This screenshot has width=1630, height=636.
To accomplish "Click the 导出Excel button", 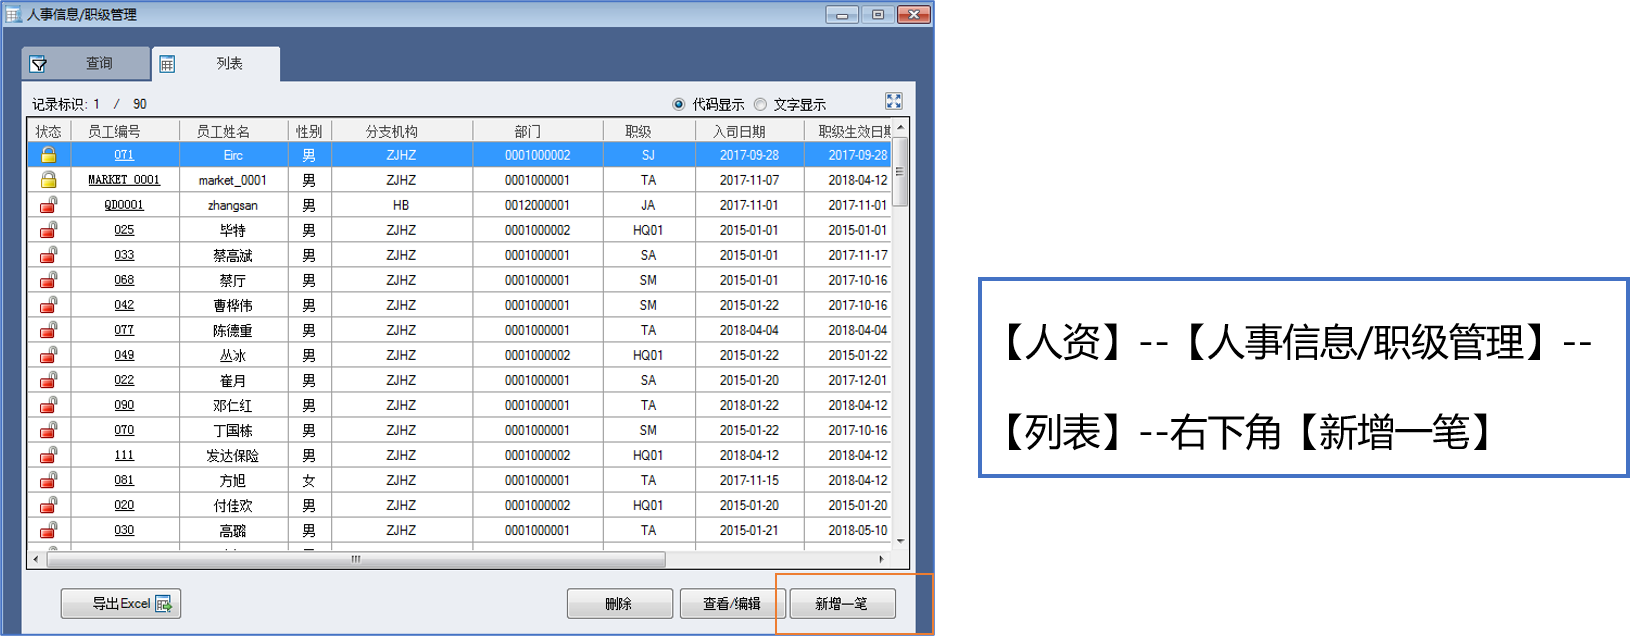I will point(121,604).
